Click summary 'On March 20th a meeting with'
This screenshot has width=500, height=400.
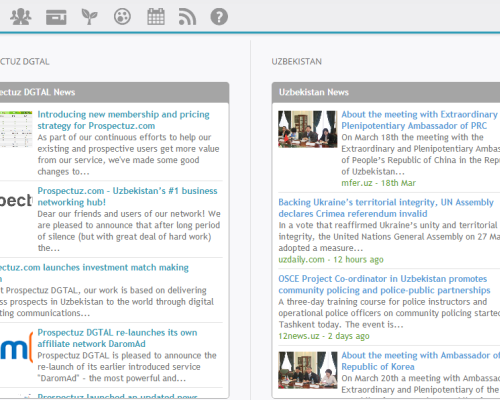421,384
